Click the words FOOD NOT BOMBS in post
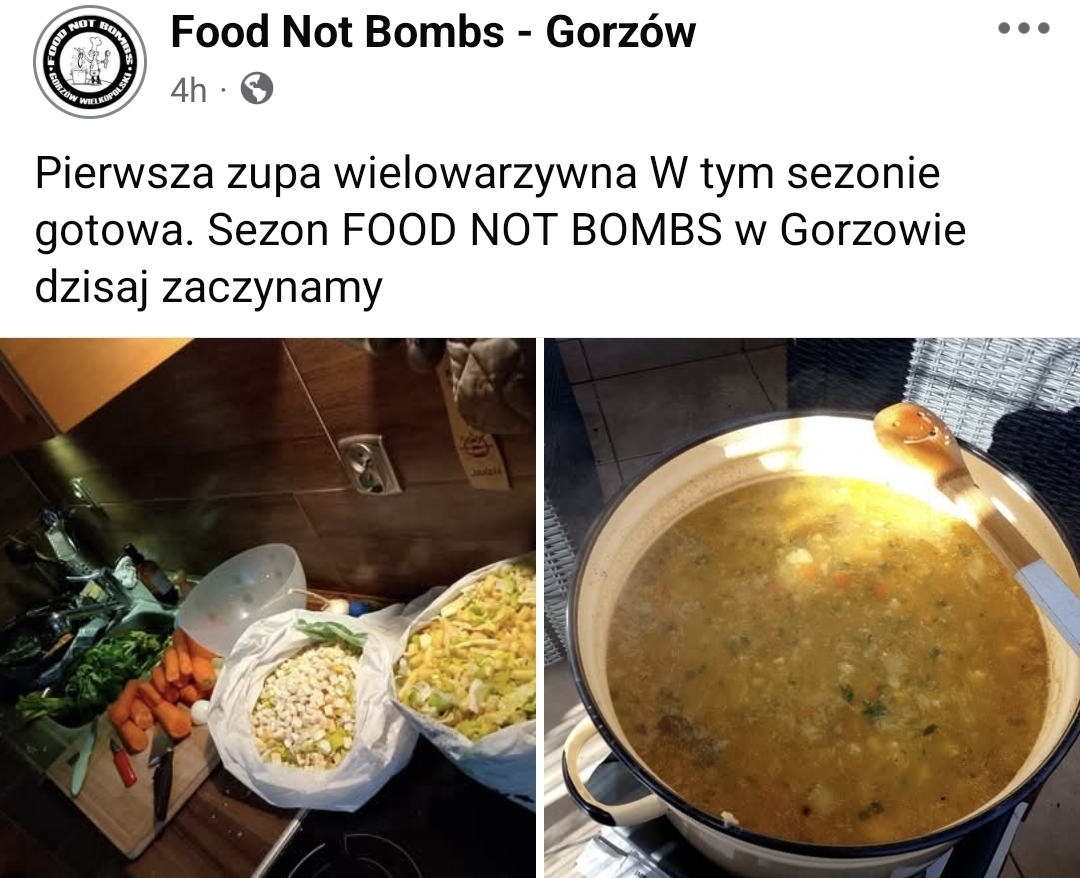Image resolution: width=1080 pixels, height=878 pixels. (532, 230)
